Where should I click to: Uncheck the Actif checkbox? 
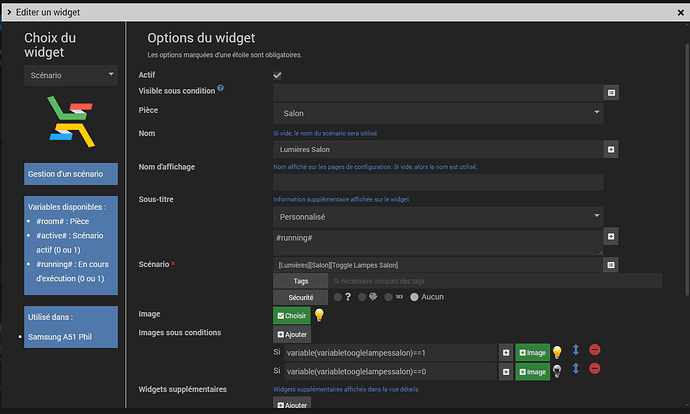tap(277, 75)
